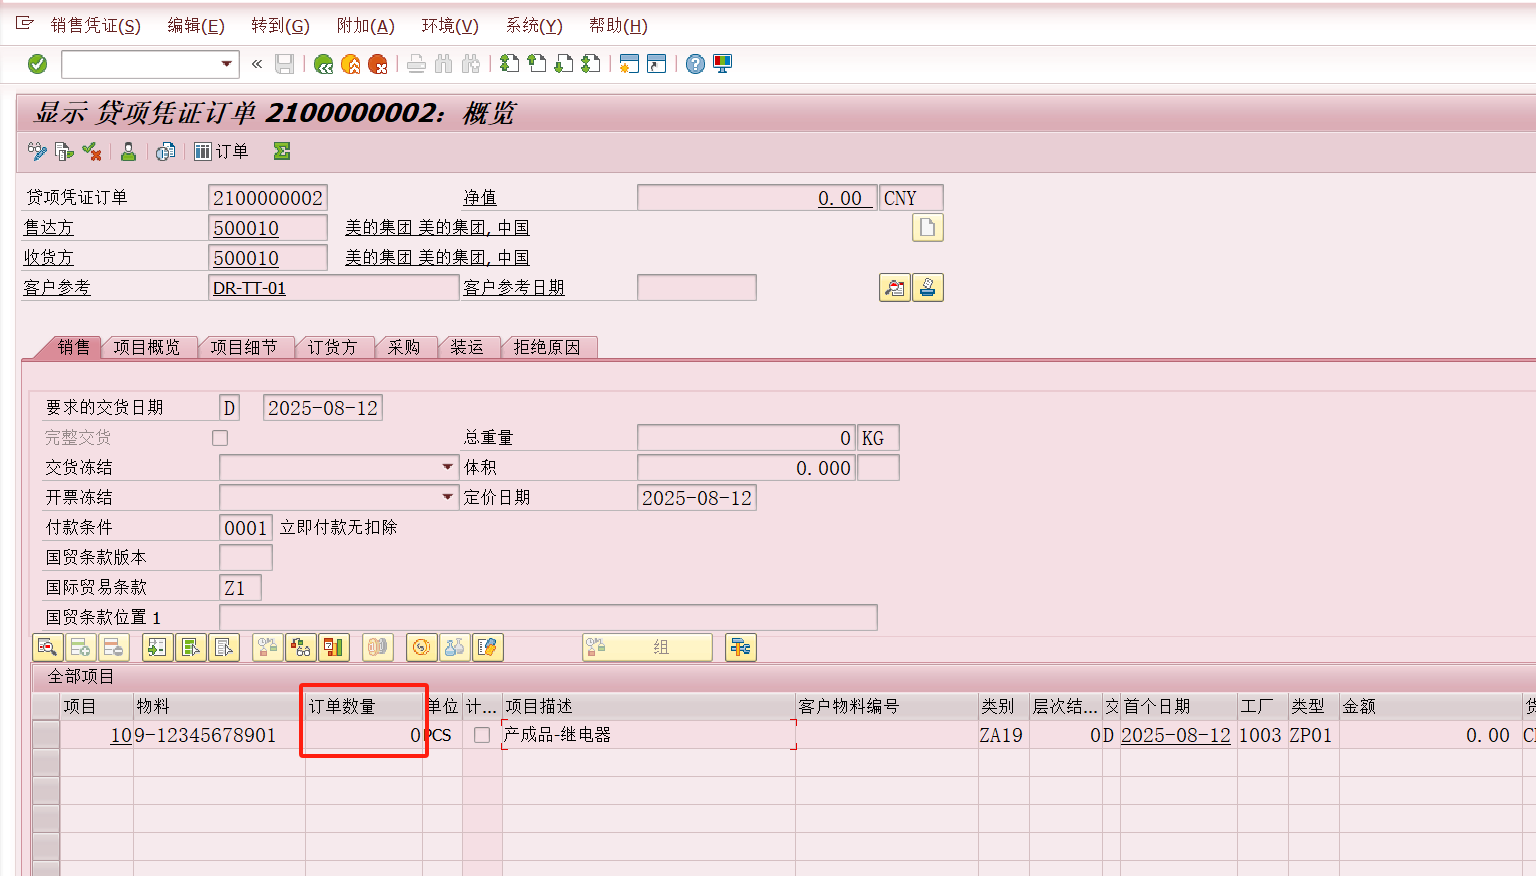Click the Delete Item row-minus icon
Image resolution: width=1536 pixels, height=876 pixels.
[114, 647]
